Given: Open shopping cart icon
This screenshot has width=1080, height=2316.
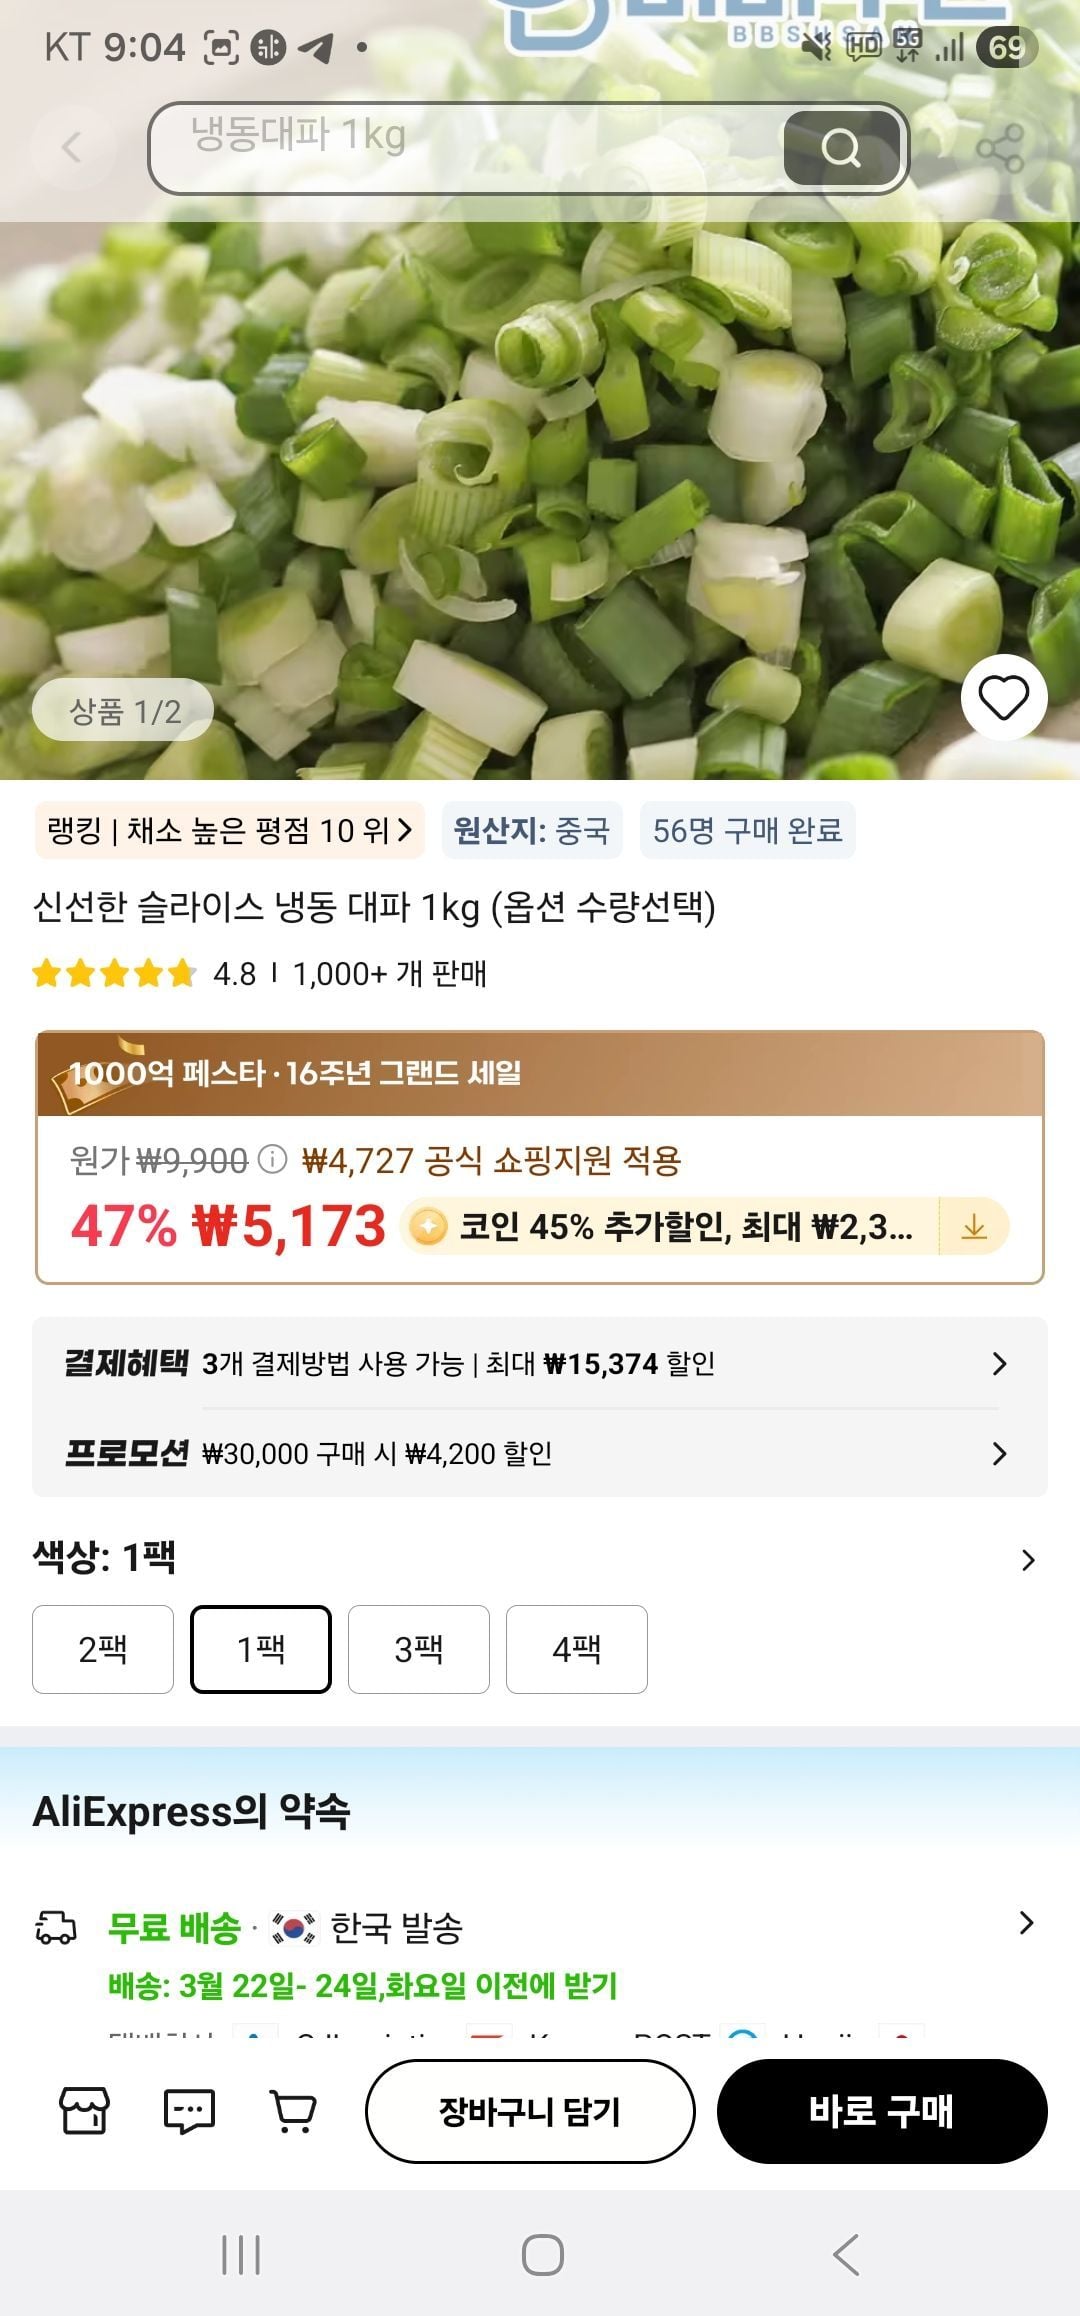Looking at the screenshot, I should pos(293,2111).
